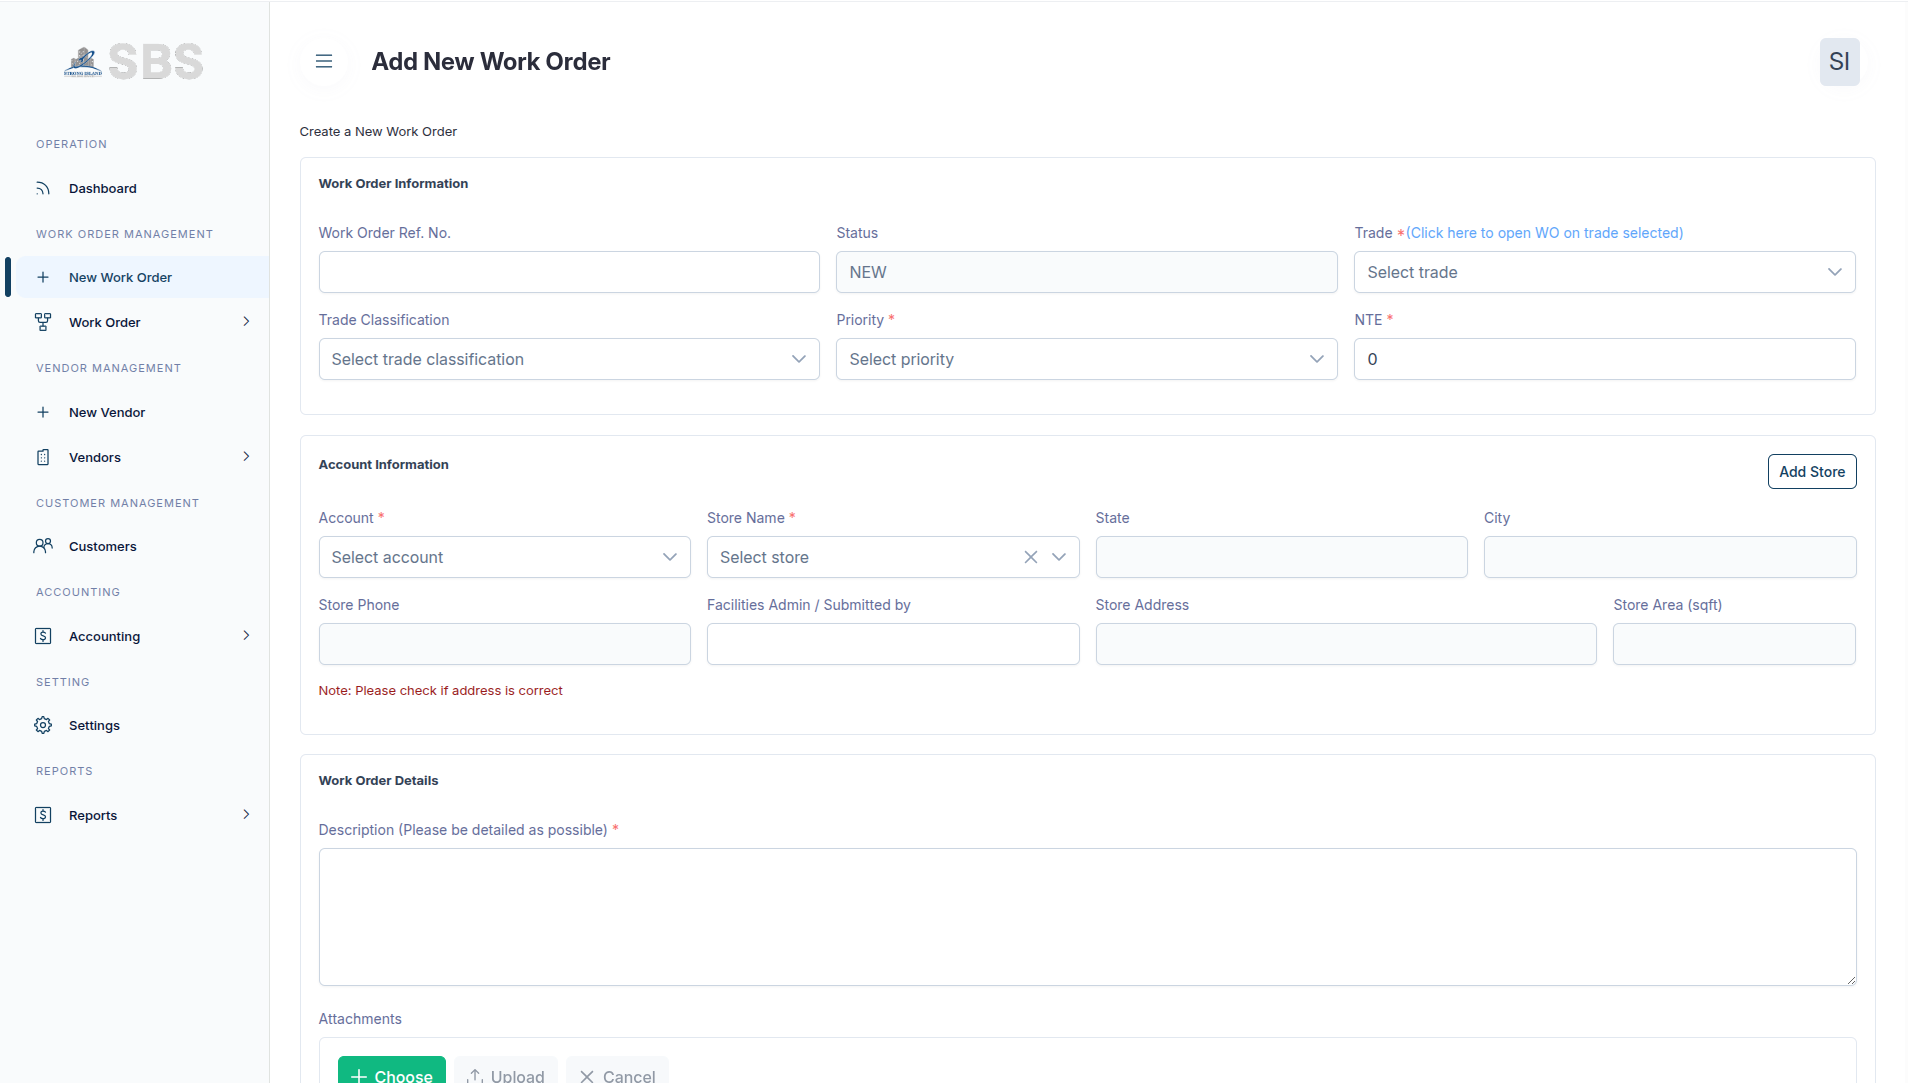Click the green Choose attachment button

[x=391, y=1070]
